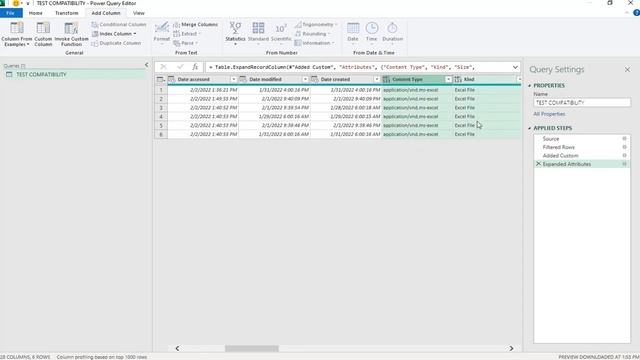Cancel formula edit with X icon
This screenshot has height=360, width=640.
[163, 67]
